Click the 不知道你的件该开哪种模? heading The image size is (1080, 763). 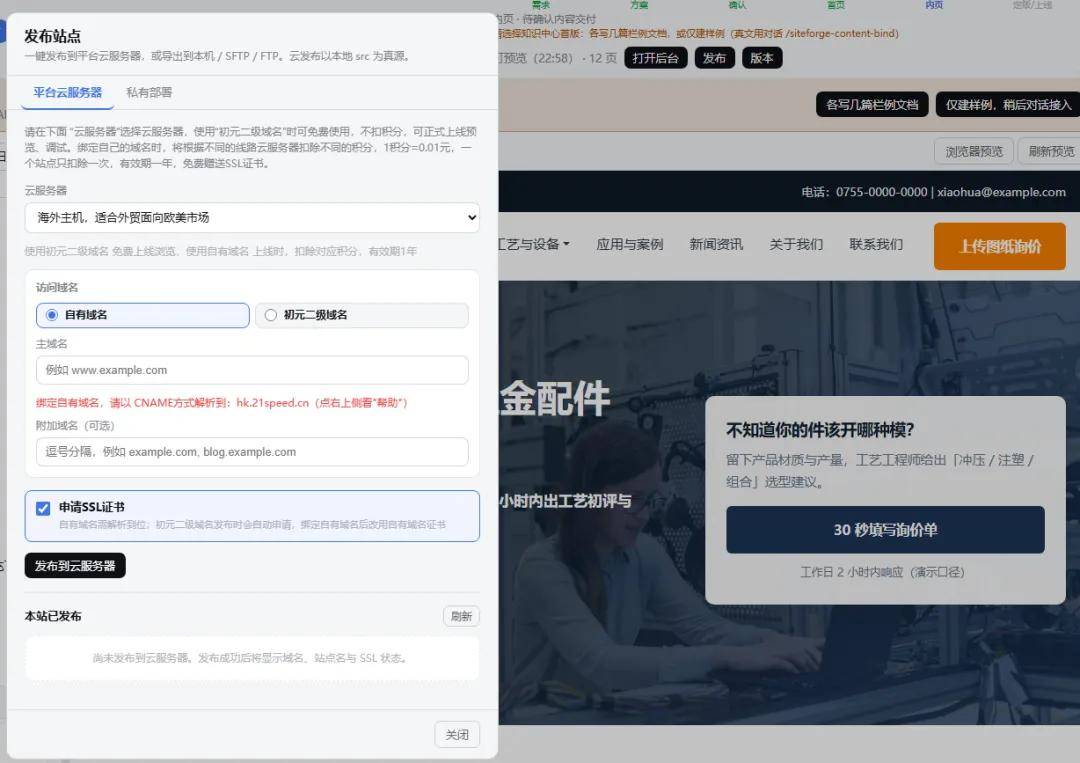[x=820, y=430]
